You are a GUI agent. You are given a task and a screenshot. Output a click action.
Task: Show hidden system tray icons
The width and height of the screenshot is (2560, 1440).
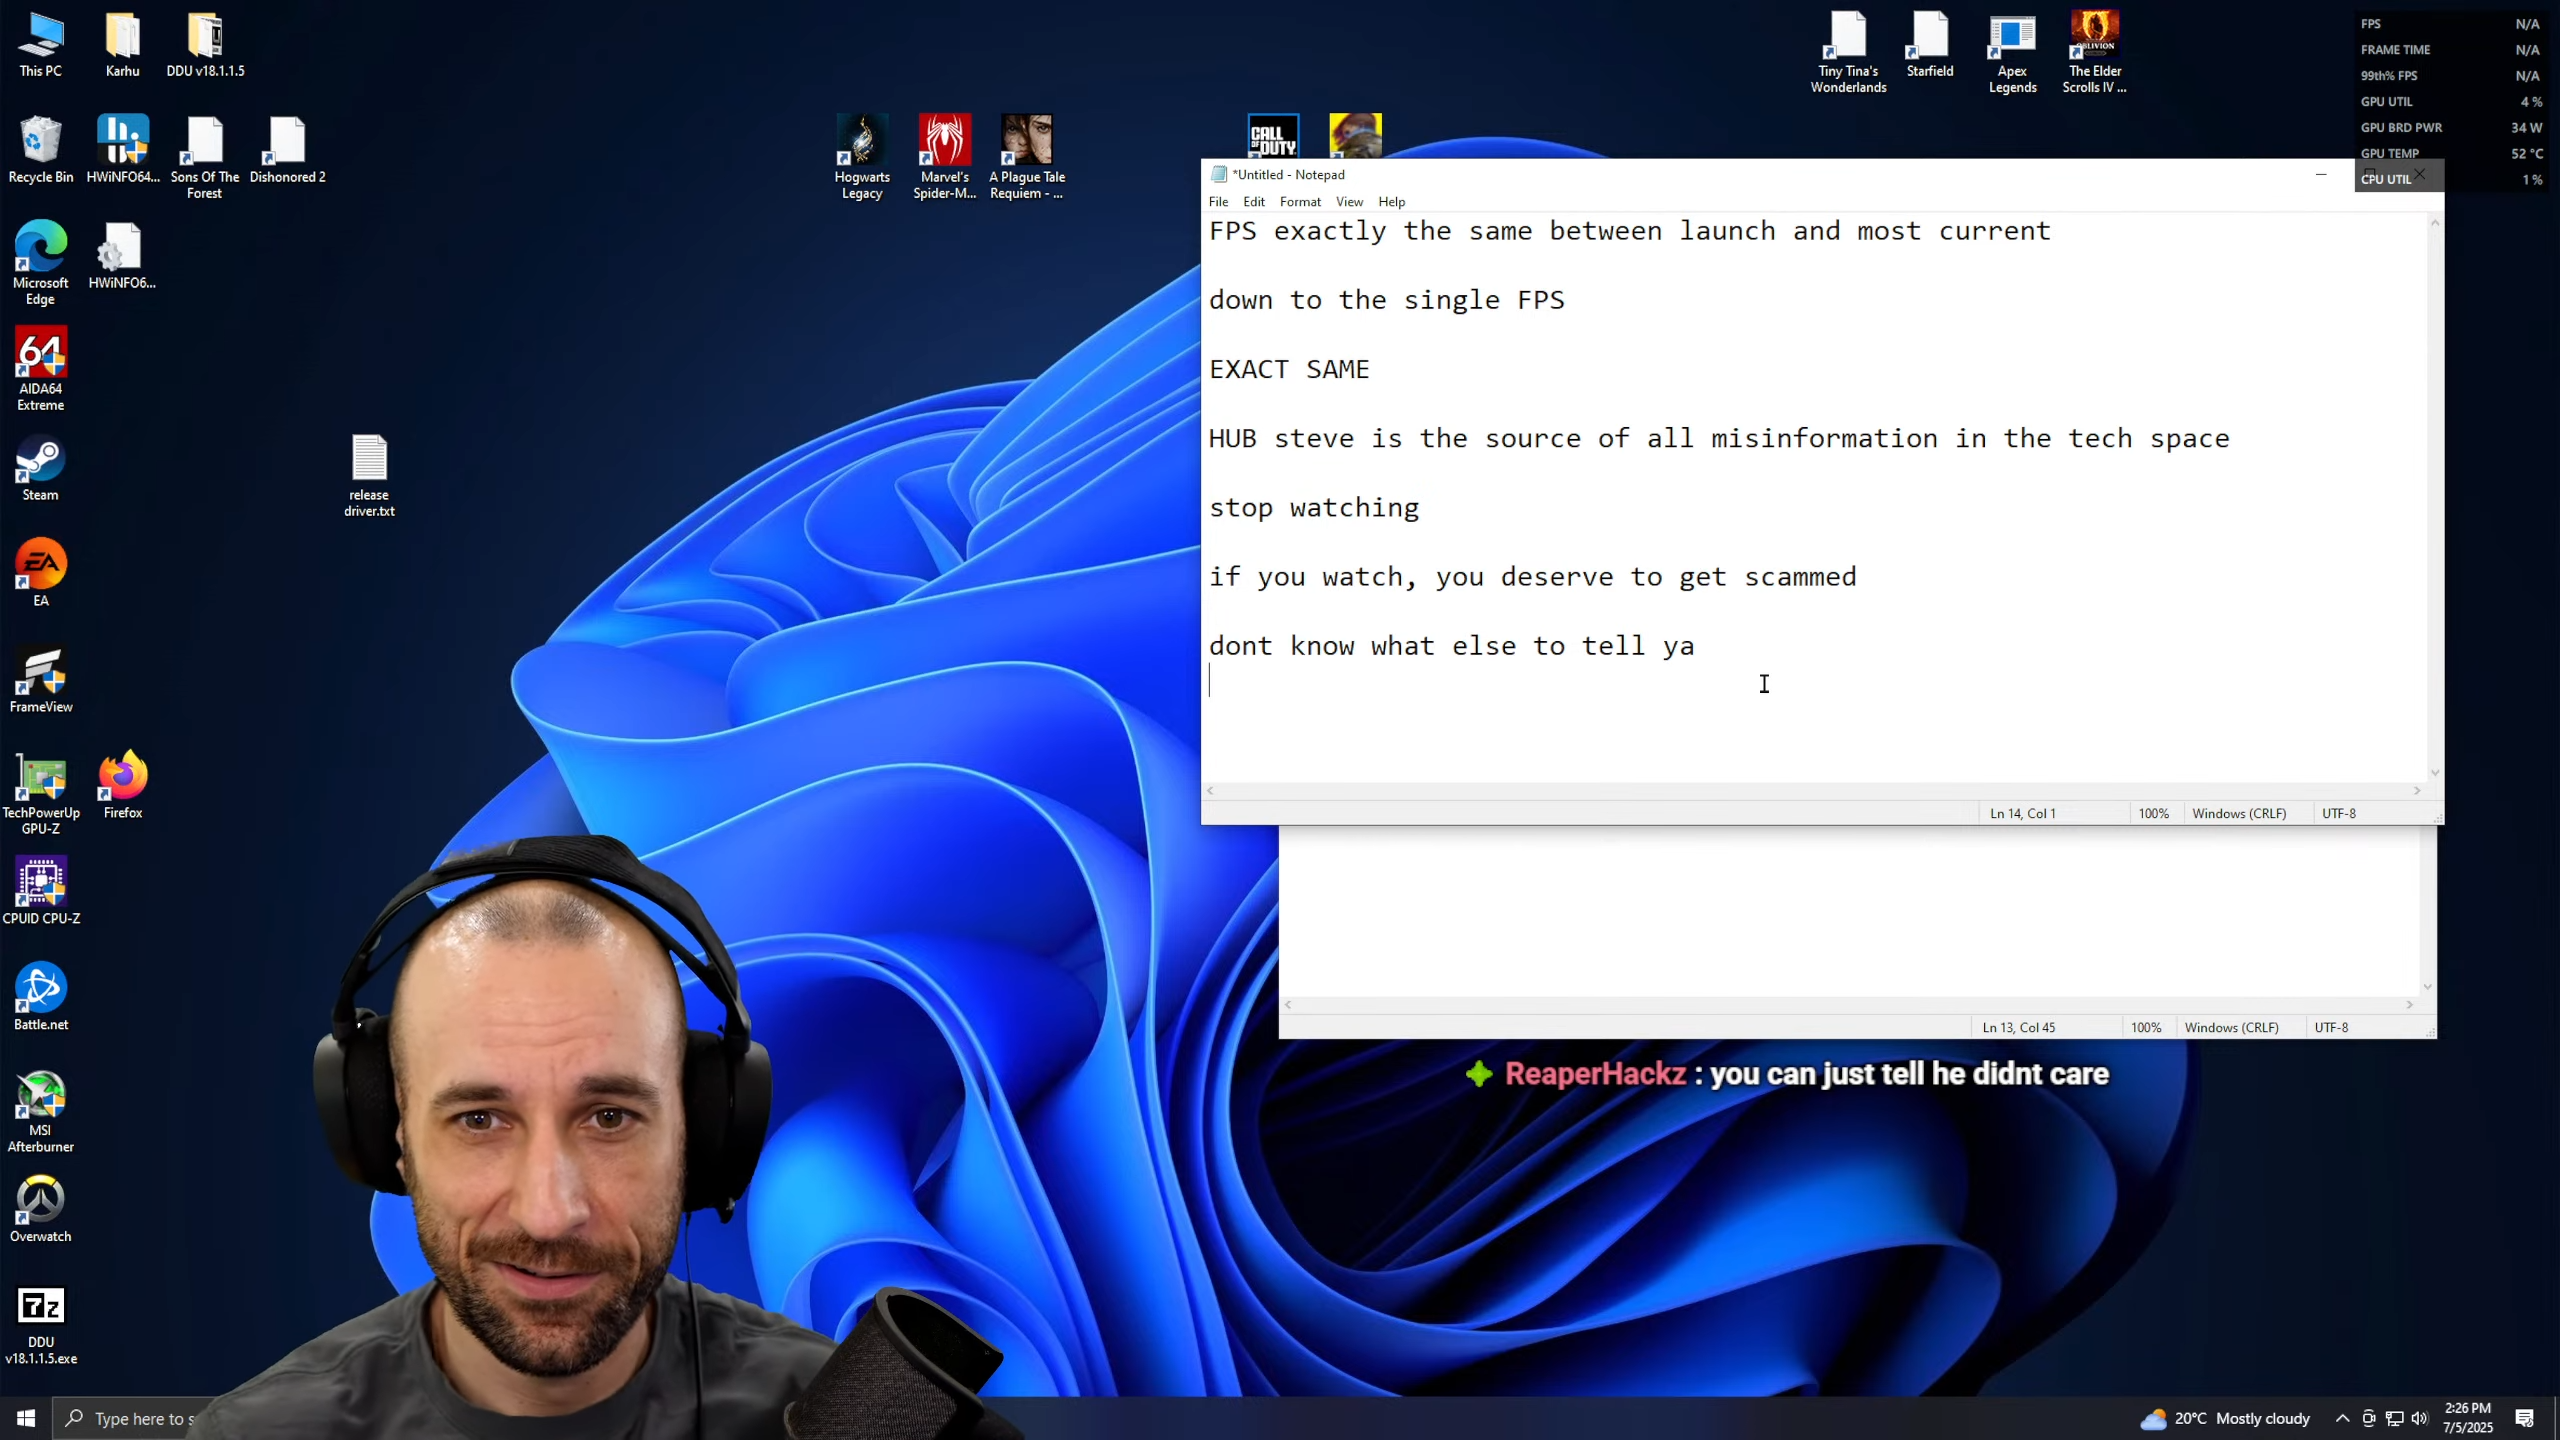[2342, 1418]
